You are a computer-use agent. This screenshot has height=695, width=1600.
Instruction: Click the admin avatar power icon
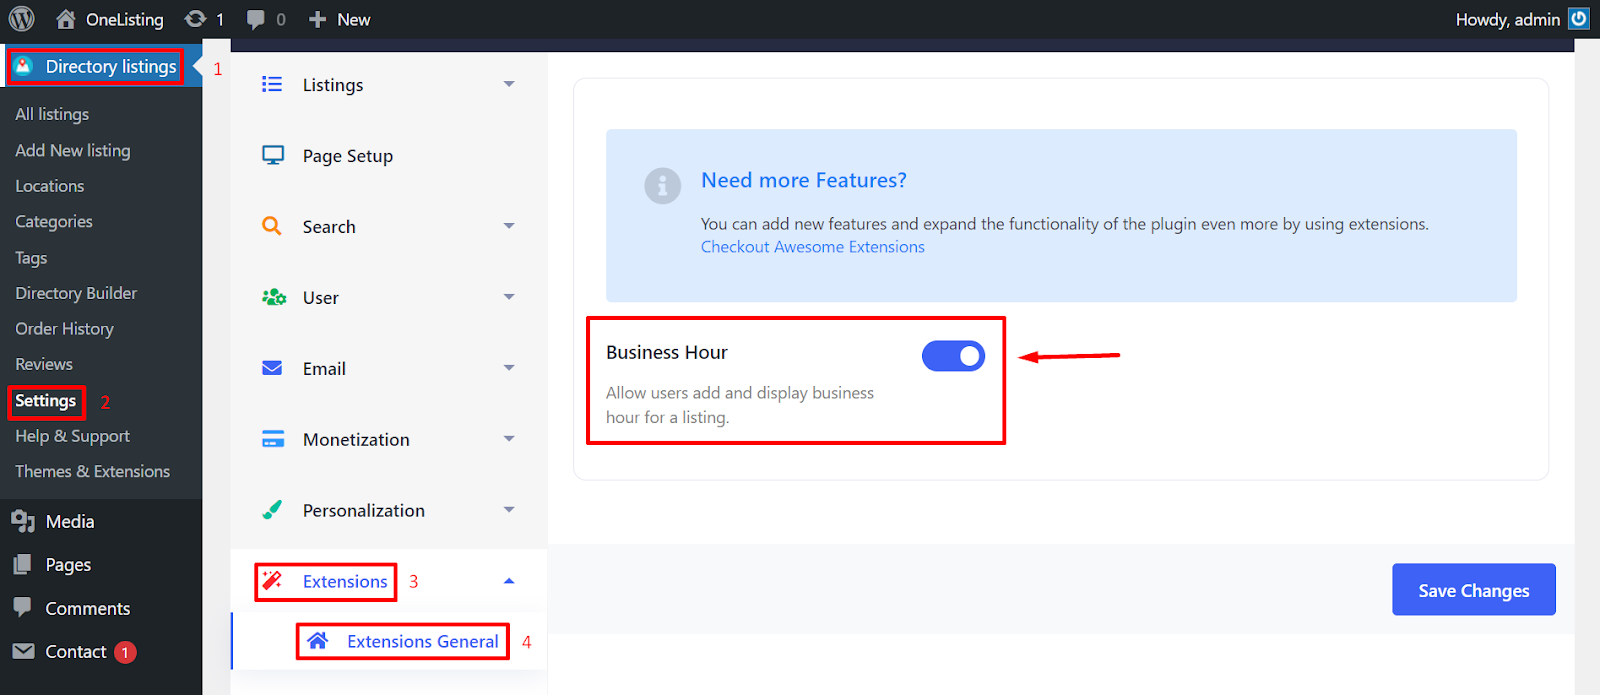point(1579,19)
